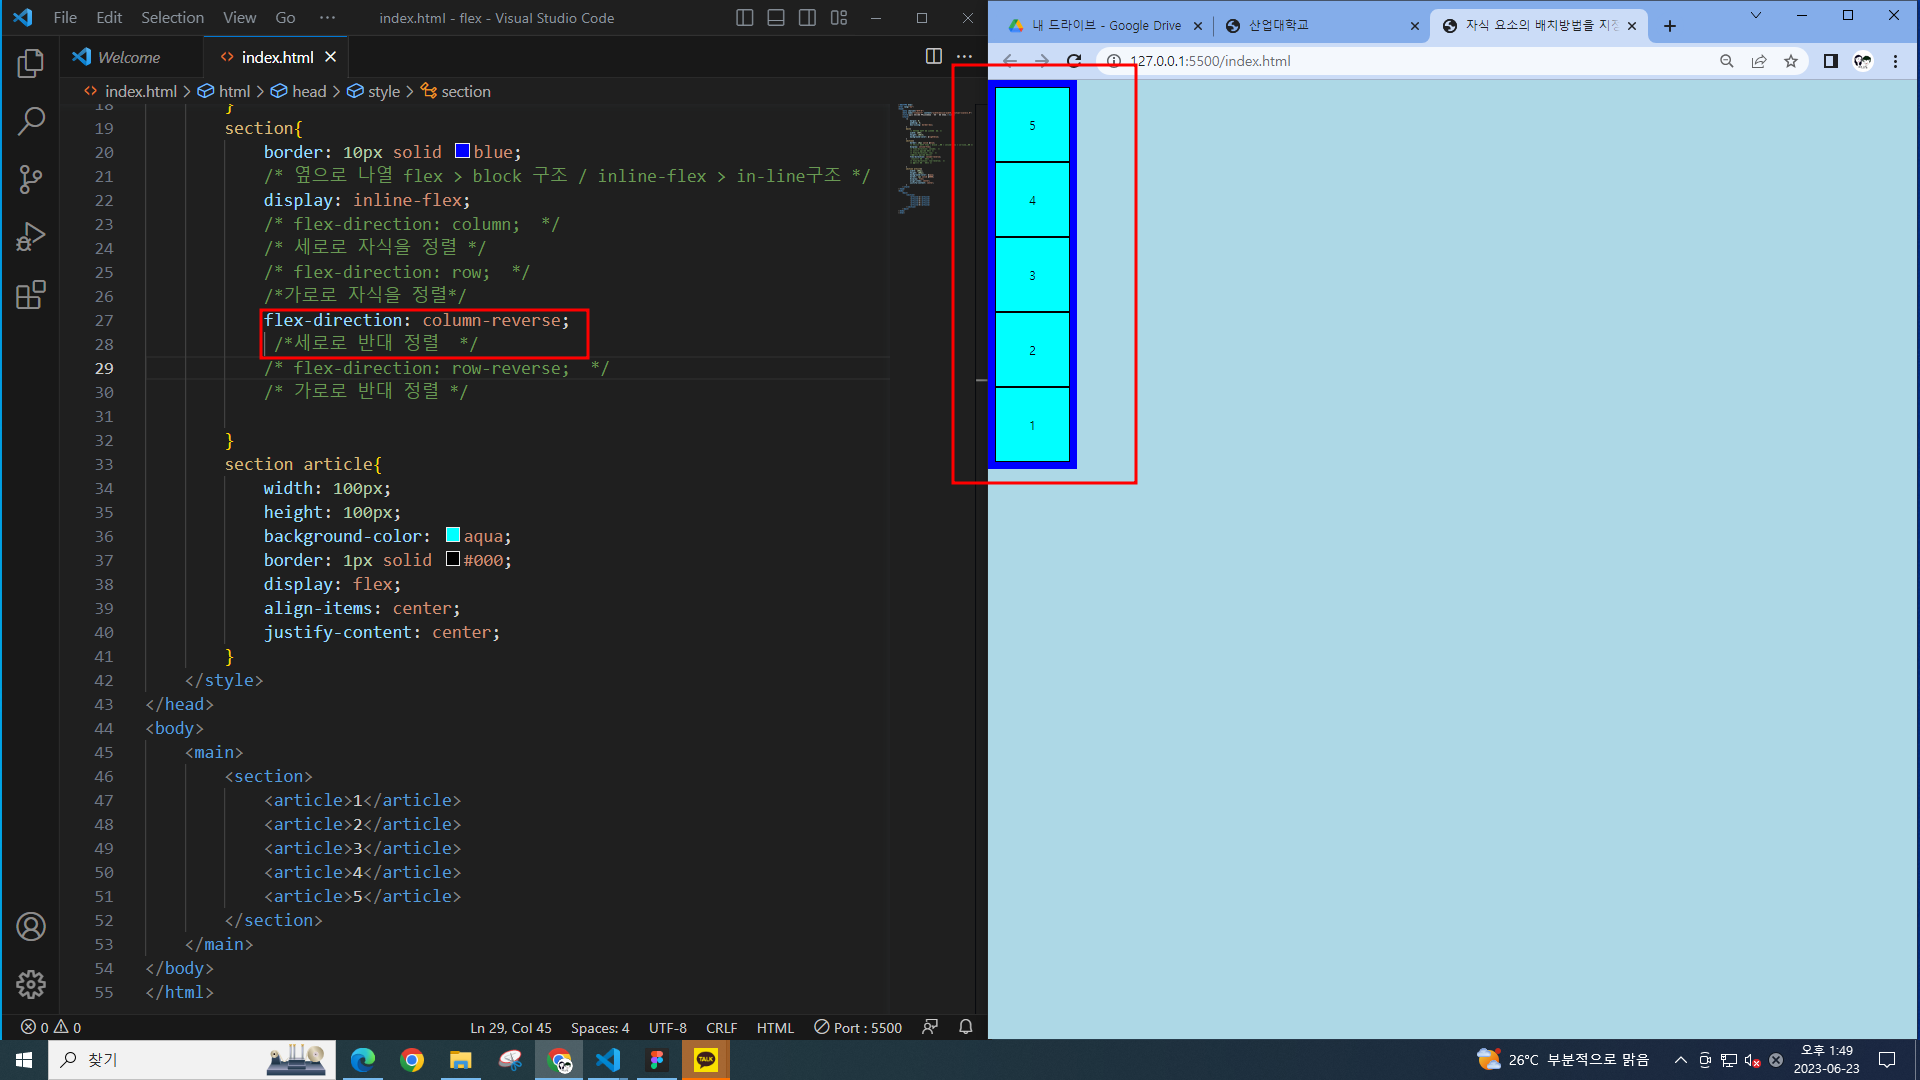Switch to the Welcome tab
Viewport: 1920px width, 1080px height.
tap(128, 57)
